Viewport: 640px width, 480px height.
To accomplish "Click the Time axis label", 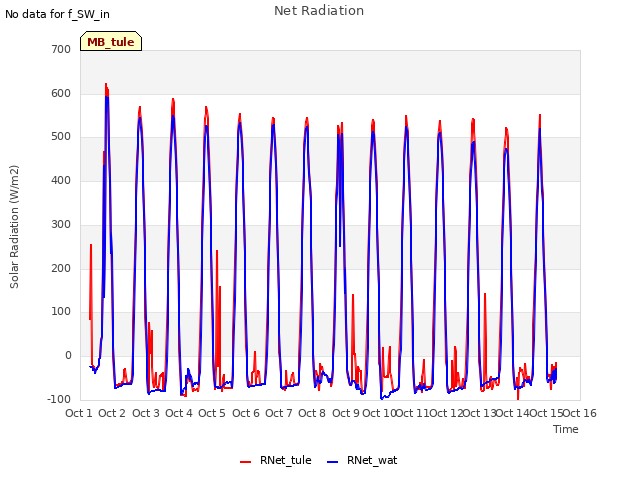I will point(565,429).
